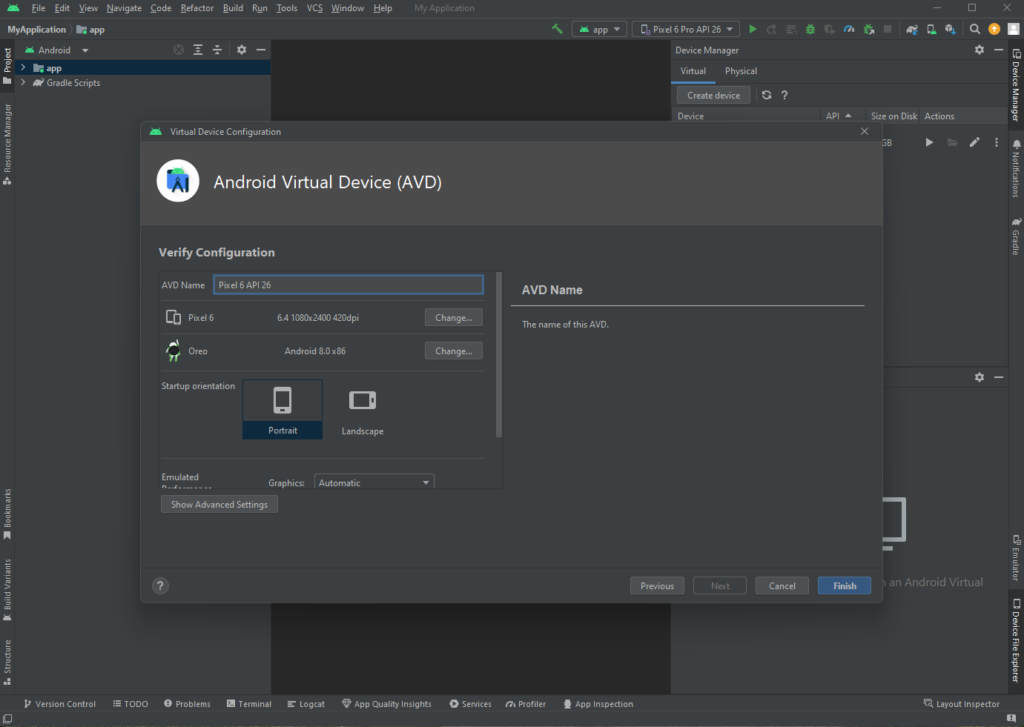The height and width of the screenshot is (727, 1024).
Task: Open the device row overflow menu
Action: point(996,142)
